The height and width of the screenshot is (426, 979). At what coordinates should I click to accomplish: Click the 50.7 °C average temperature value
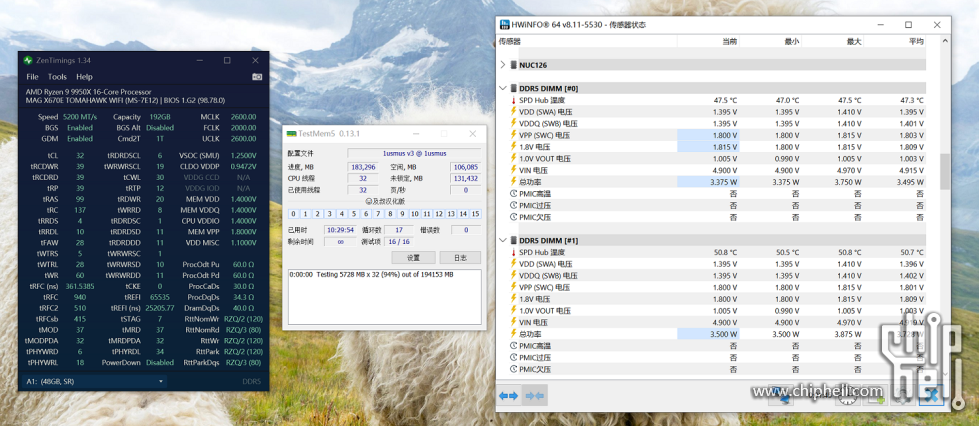tap(912, 252)
